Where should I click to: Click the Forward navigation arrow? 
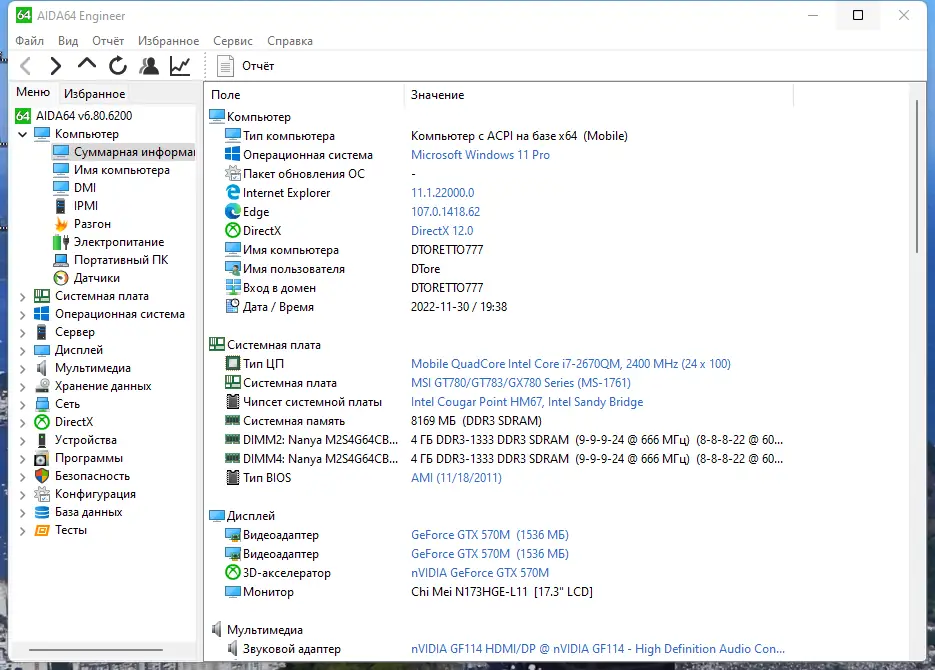click(x=55, y=65)
